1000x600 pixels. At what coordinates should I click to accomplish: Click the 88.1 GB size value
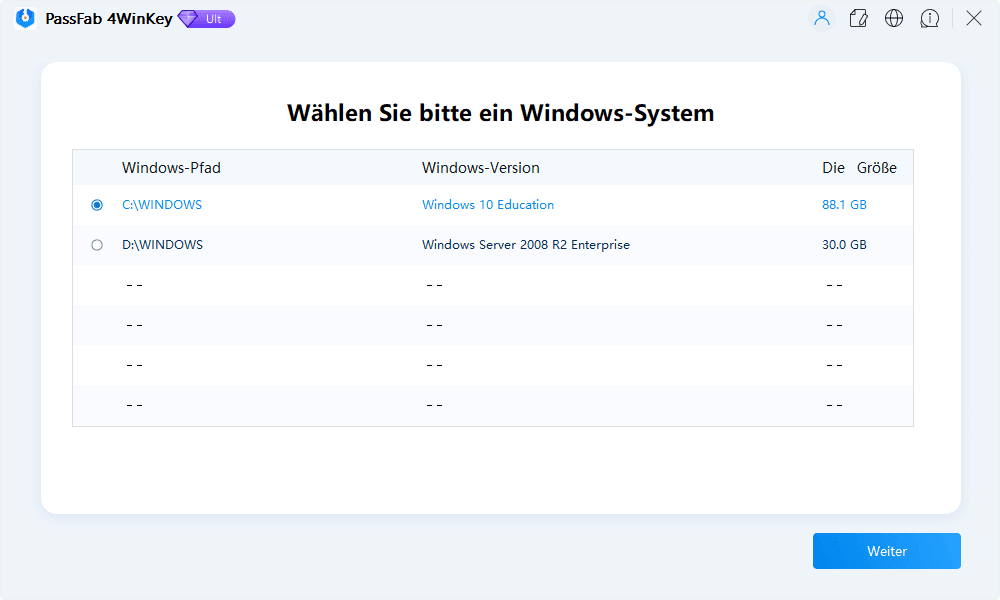[844, 204]
